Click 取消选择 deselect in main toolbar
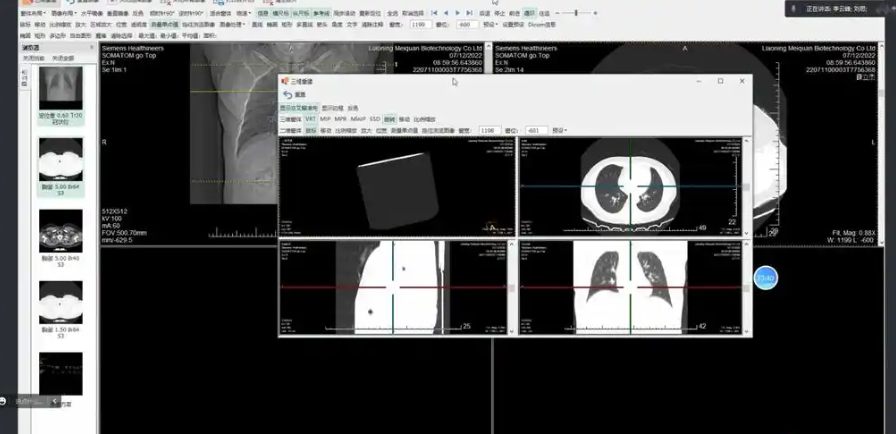 (x=413, y=13)
